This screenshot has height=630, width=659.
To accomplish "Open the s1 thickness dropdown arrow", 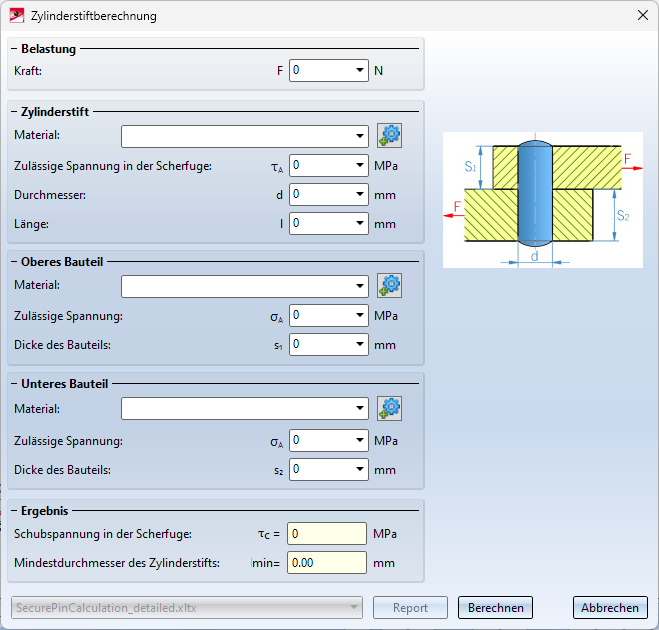I will coord(360,344).
